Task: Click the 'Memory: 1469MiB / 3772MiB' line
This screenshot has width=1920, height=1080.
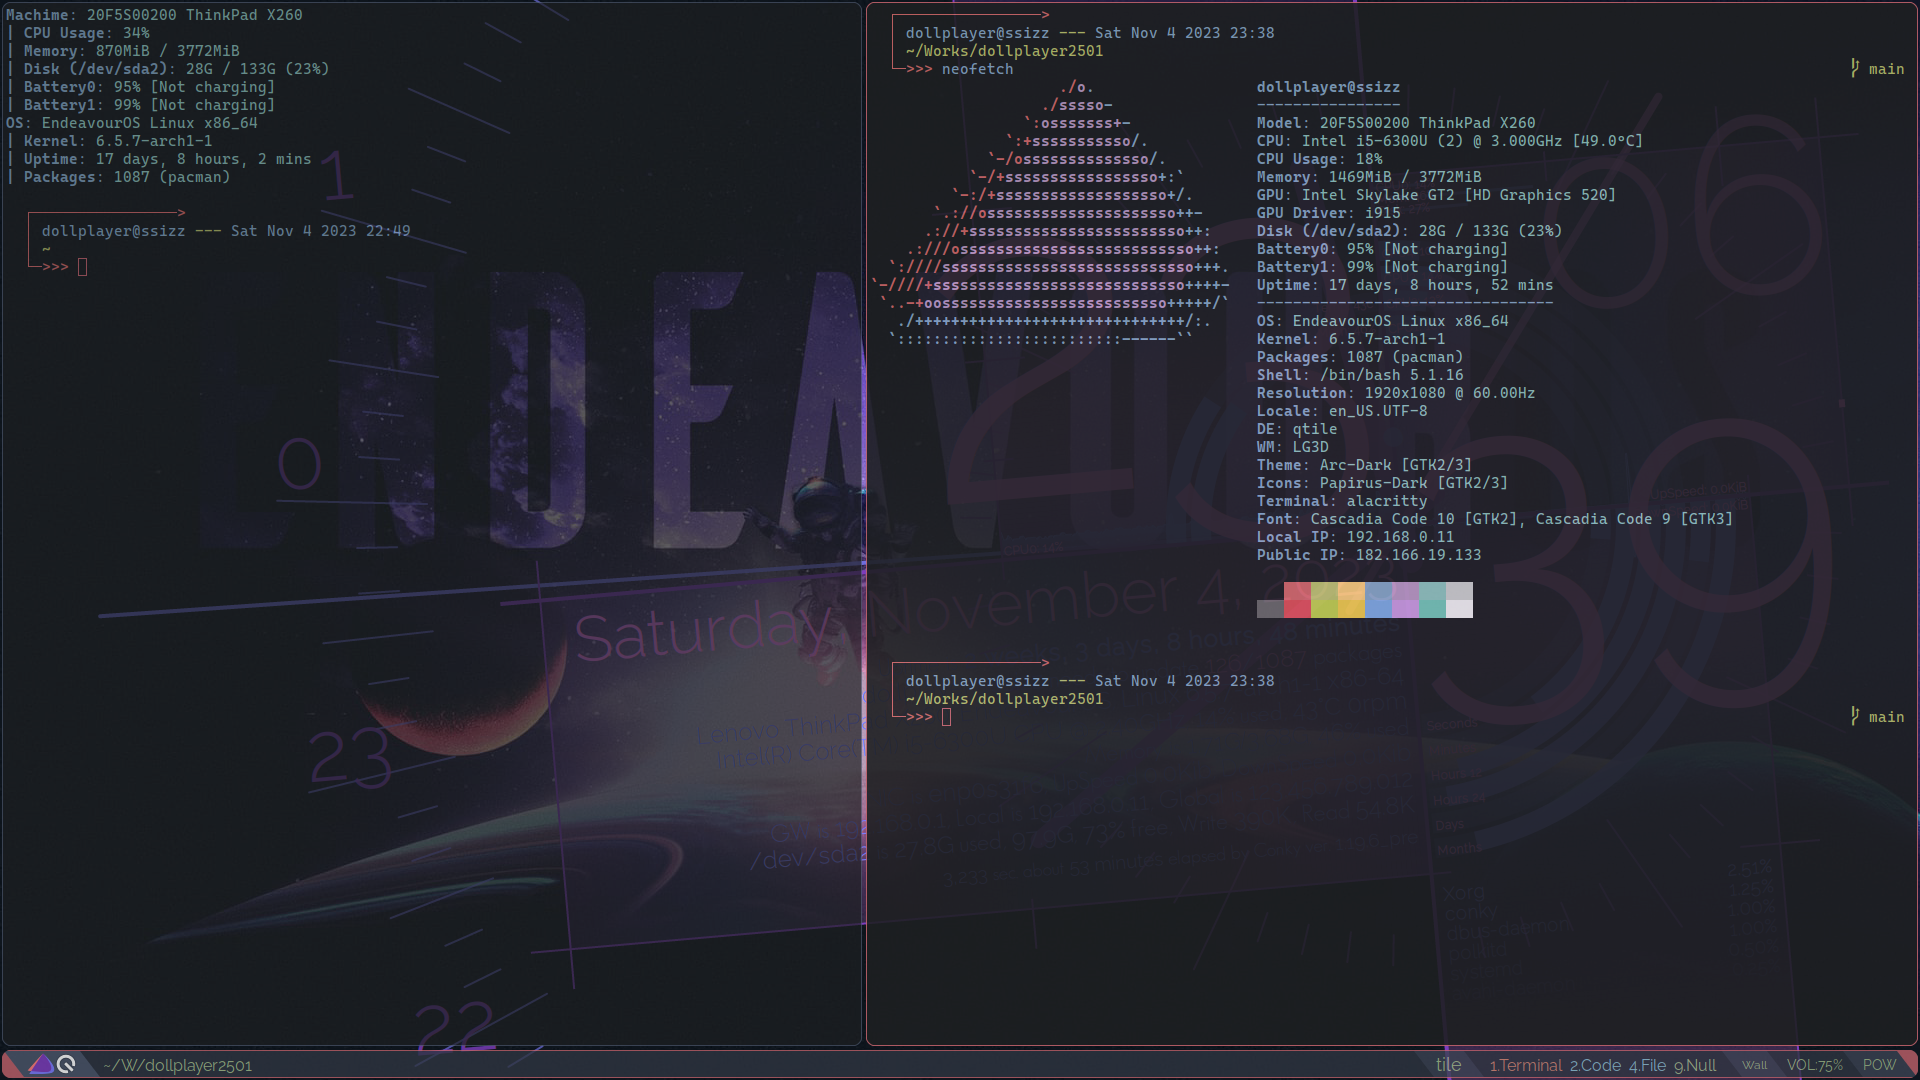Action: [1369, 177]
